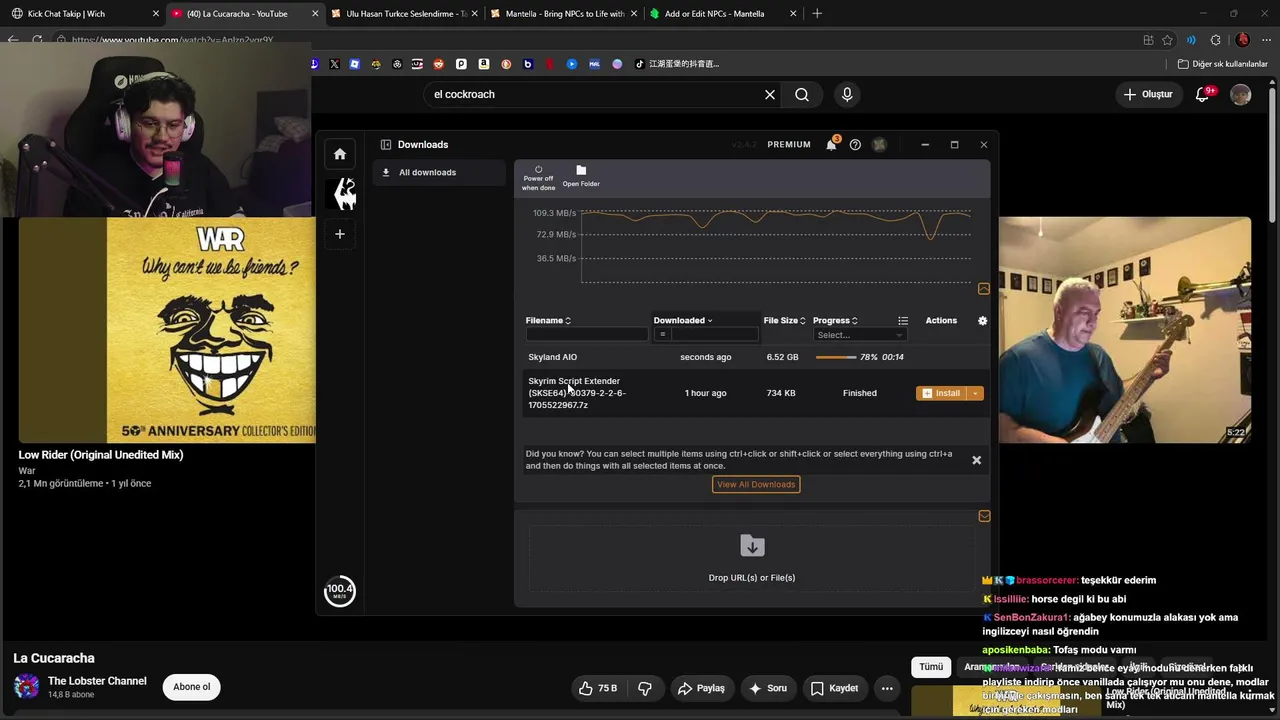Screen dimensions: 1280x720
Task: Select the Tümü filter chip
Action: pos(931,667)
